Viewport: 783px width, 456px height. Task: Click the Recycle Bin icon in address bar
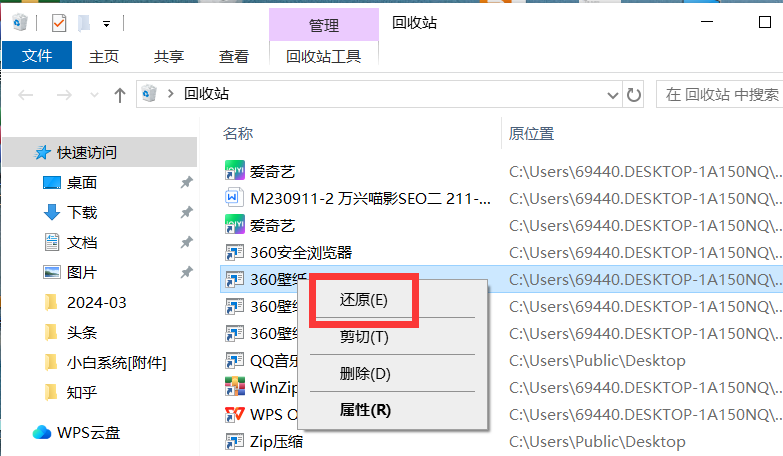click(x=149, y=93)
